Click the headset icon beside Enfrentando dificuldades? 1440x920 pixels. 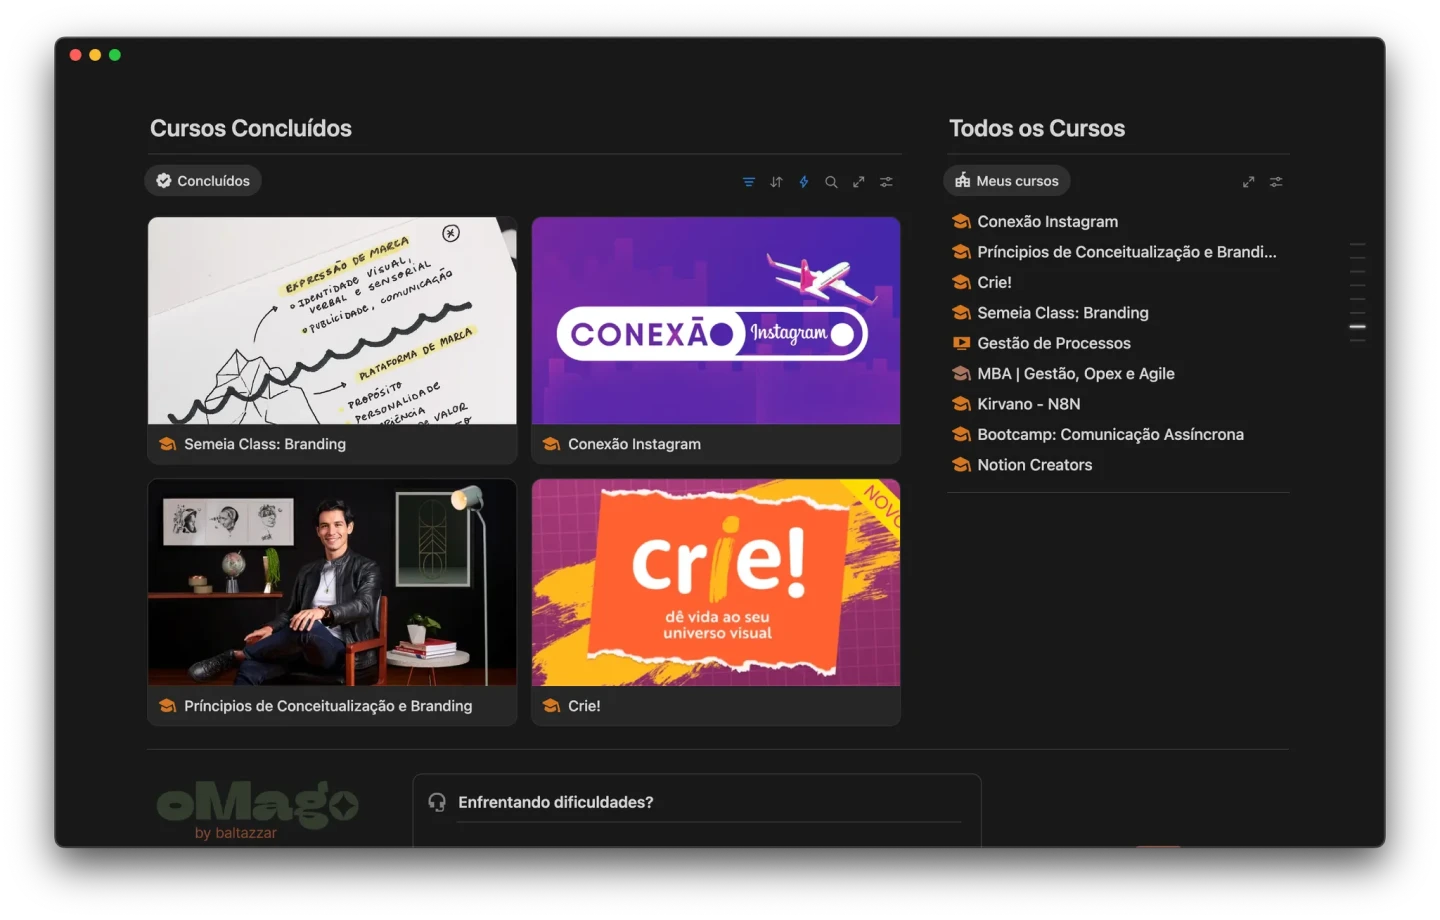(437, 802)
